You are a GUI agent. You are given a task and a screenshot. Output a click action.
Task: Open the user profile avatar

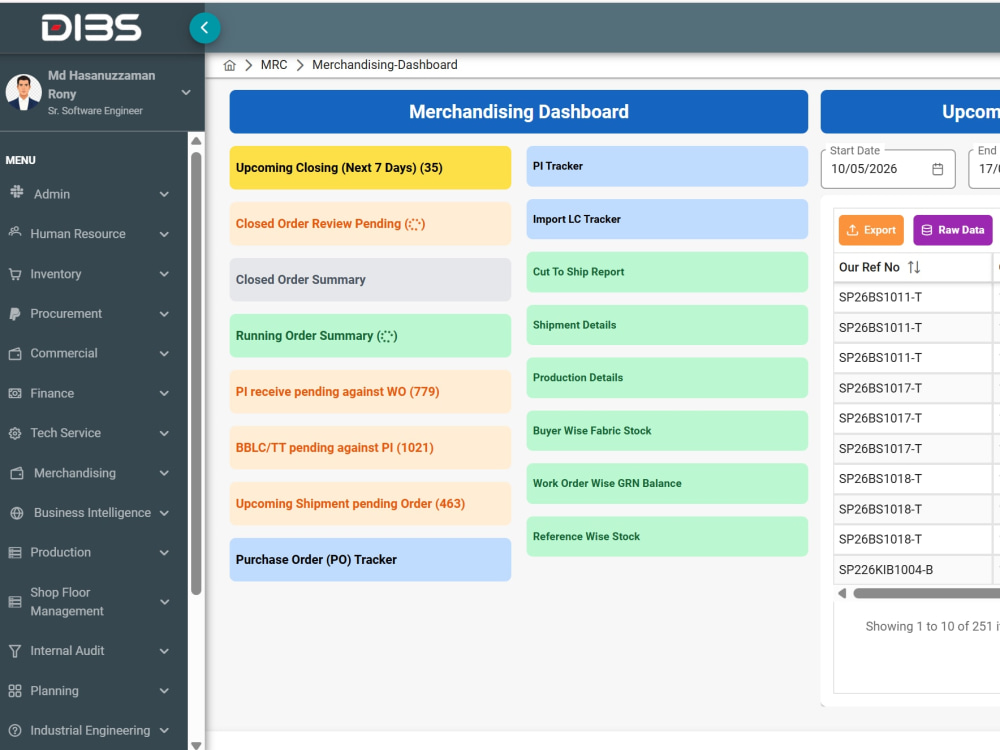[x=24, y=92]
